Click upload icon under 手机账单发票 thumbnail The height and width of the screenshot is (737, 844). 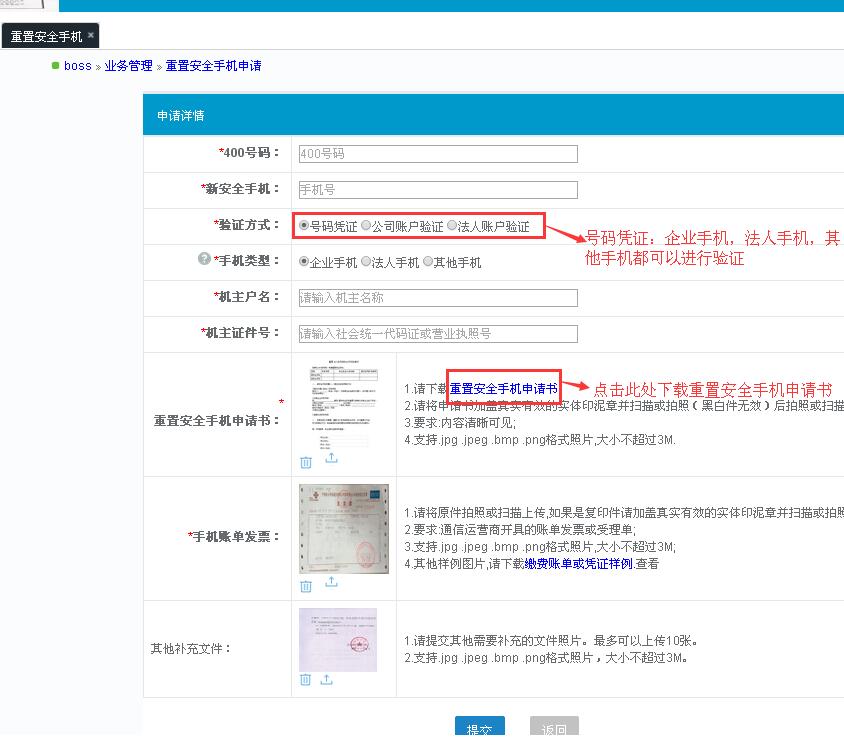tap(331, 582)
